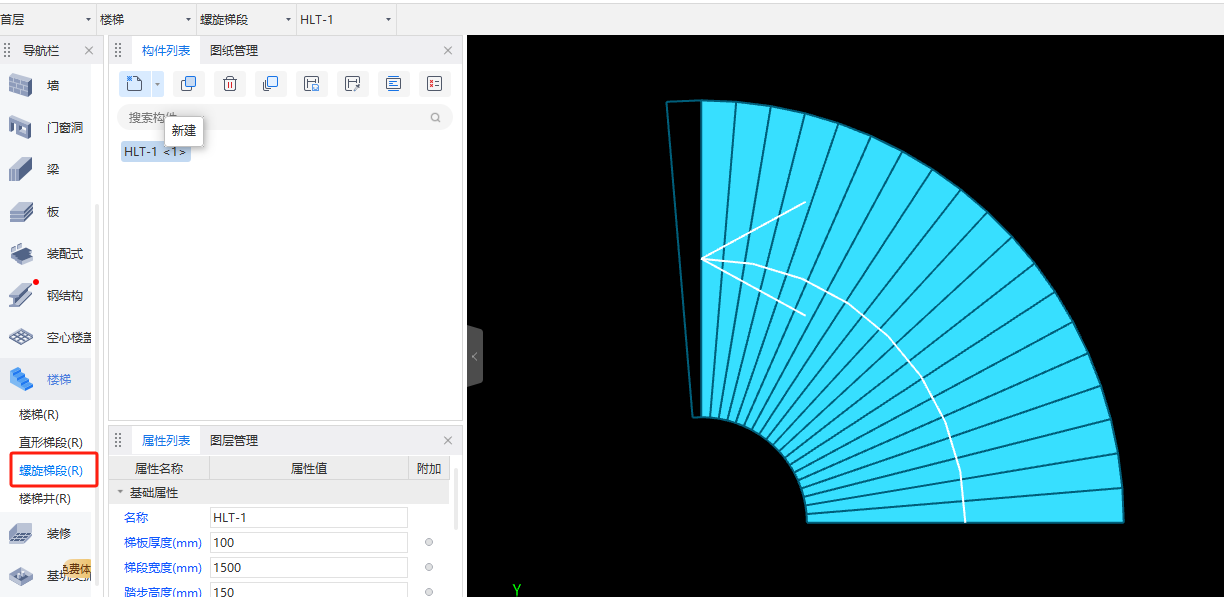
Task: Switch to the 属性列表 tab
Action: tap(166, 440)
